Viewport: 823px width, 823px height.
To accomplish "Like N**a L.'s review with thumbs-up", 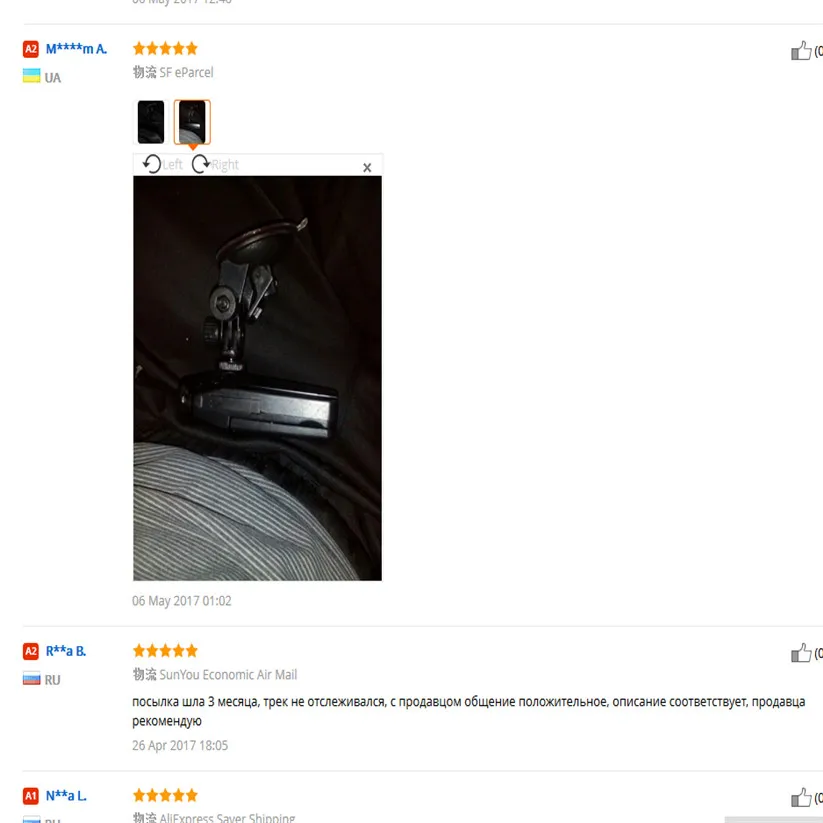I will point(801,797).
